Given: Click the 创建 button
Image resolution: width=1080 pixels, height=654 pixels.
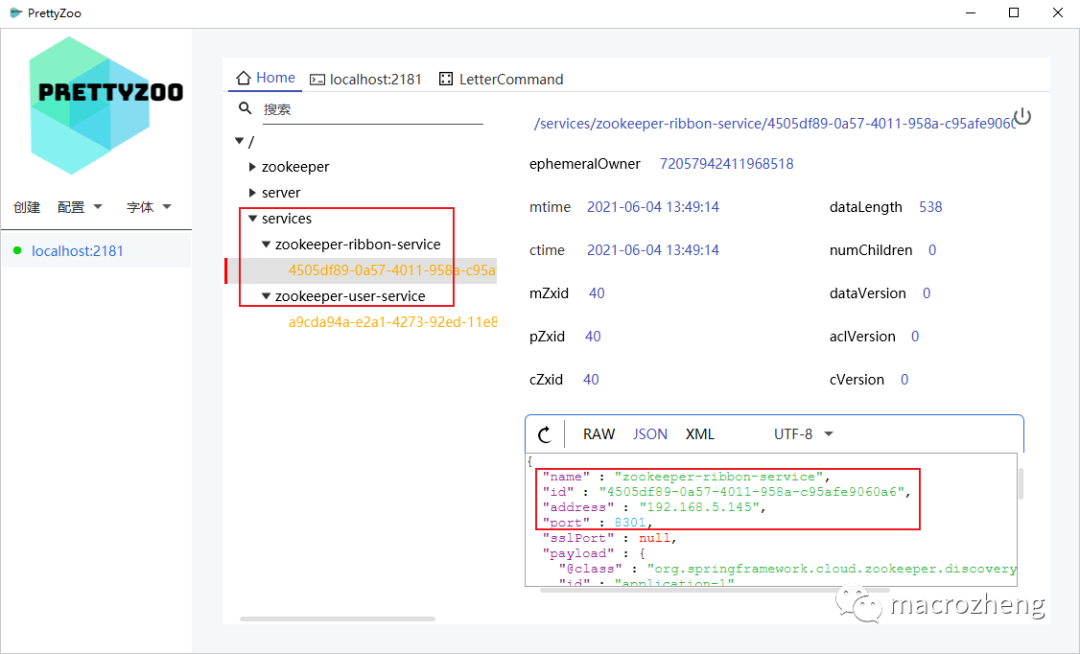Looking at the screenshot, I should click(x=27, y=207).
